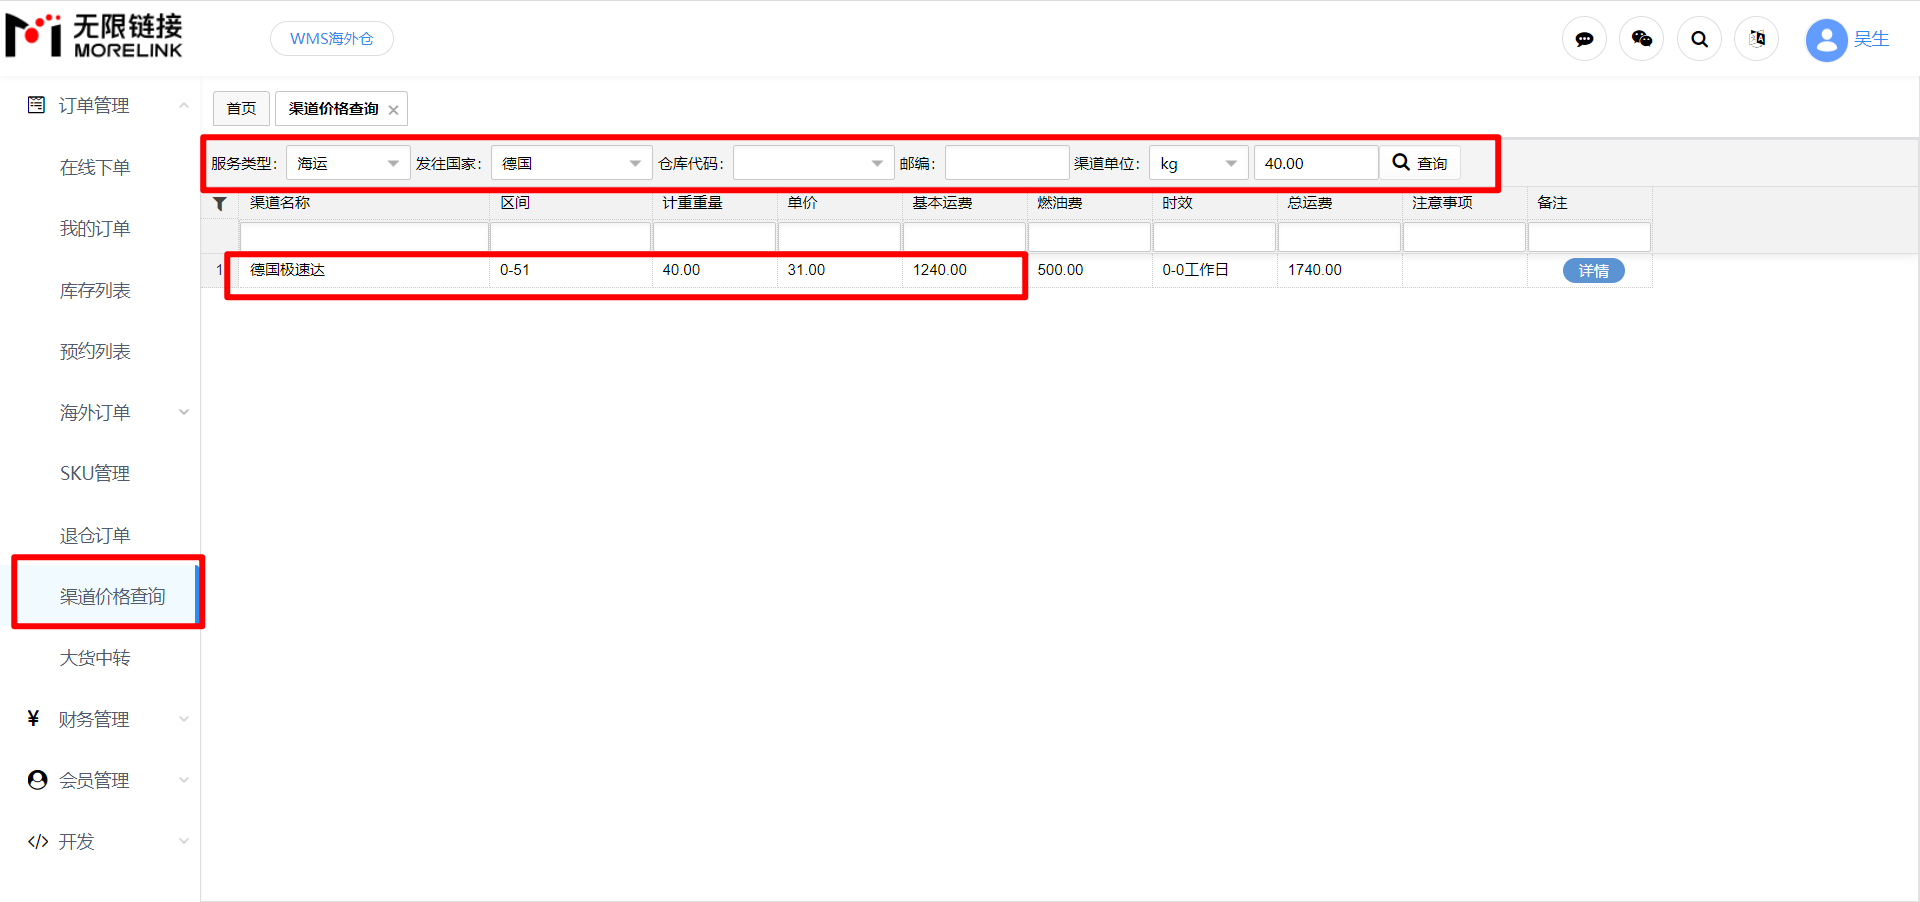
Task: Click the 备注 column filter box
Action: [1589, 237]
